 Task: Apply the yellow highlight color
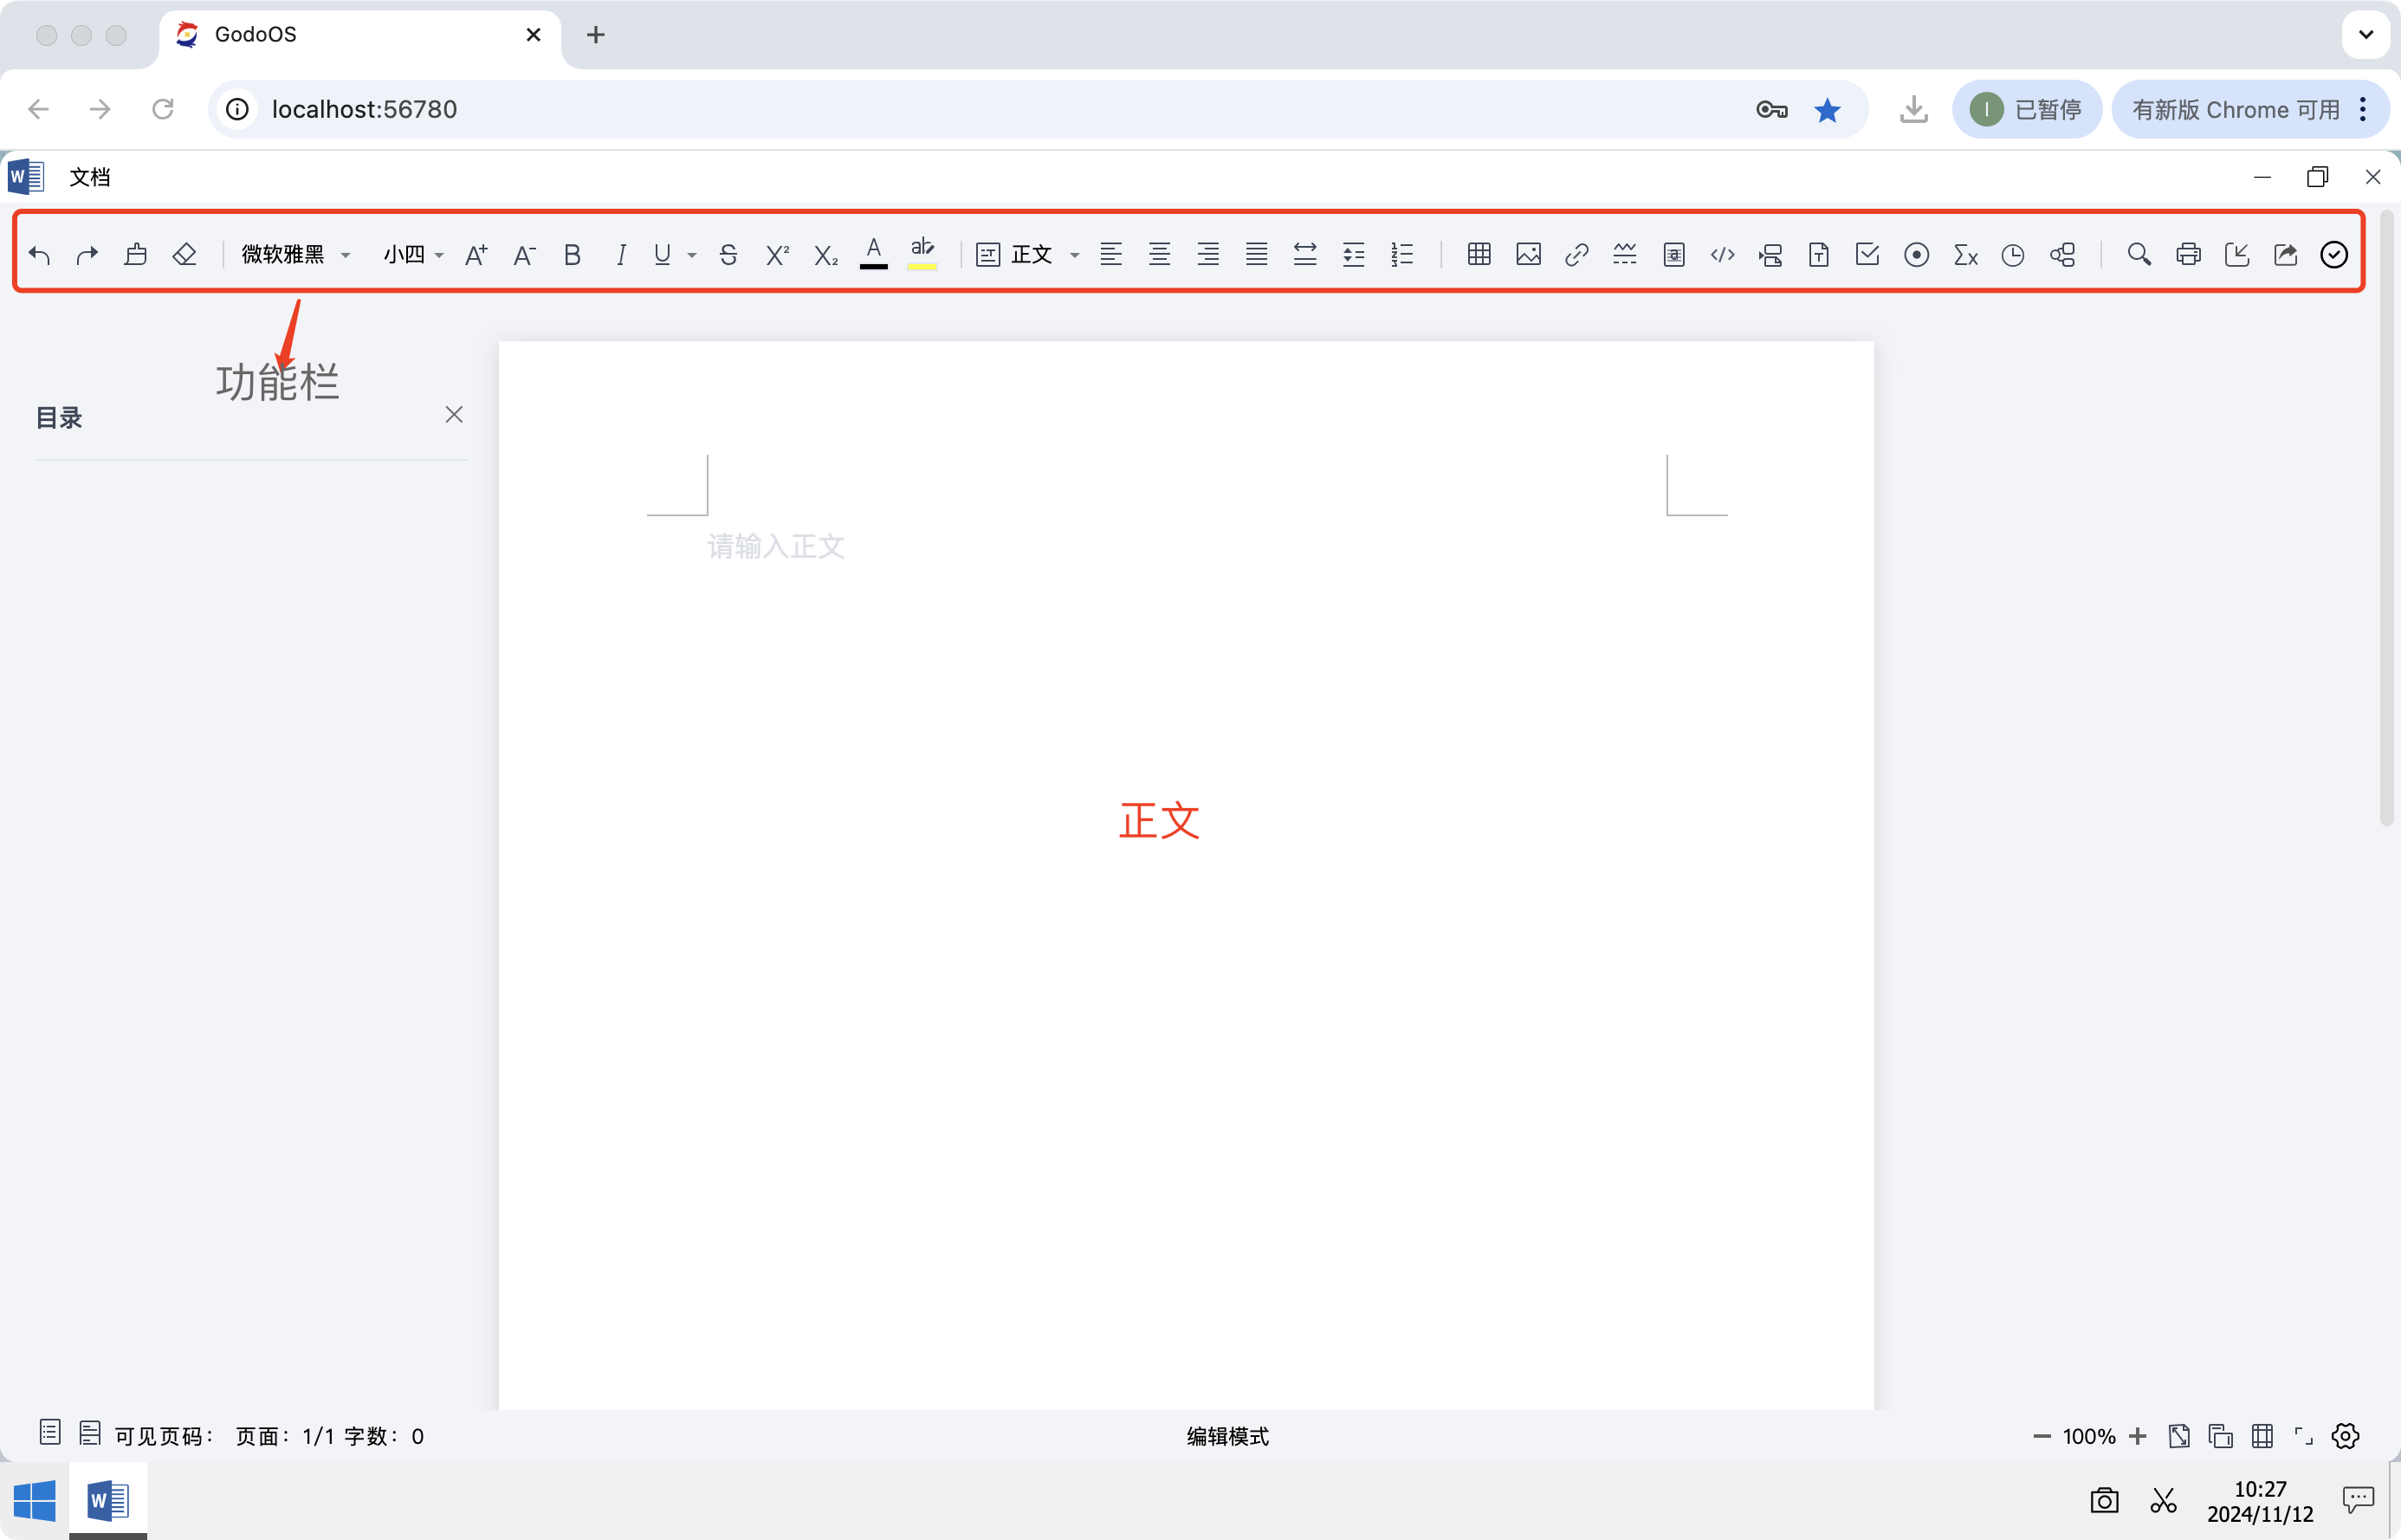[922, 254]
